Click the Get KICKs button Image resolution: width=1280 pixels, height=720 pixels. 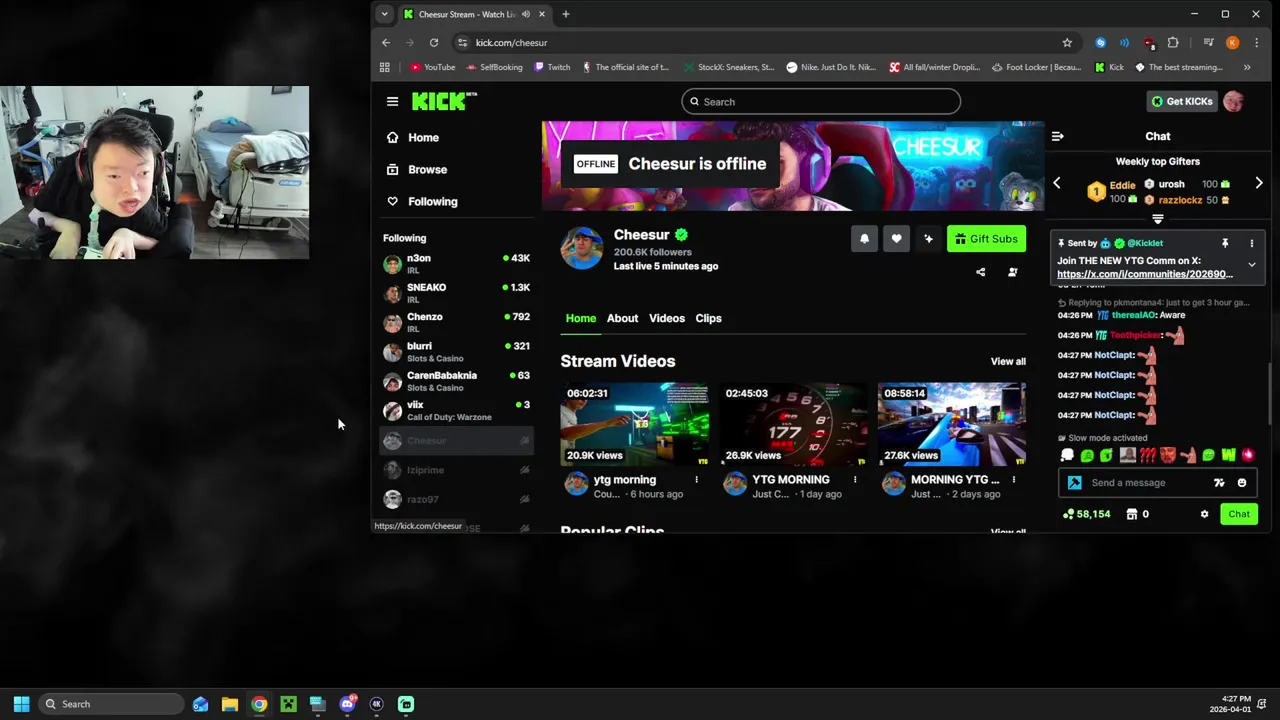[1181, 101]
